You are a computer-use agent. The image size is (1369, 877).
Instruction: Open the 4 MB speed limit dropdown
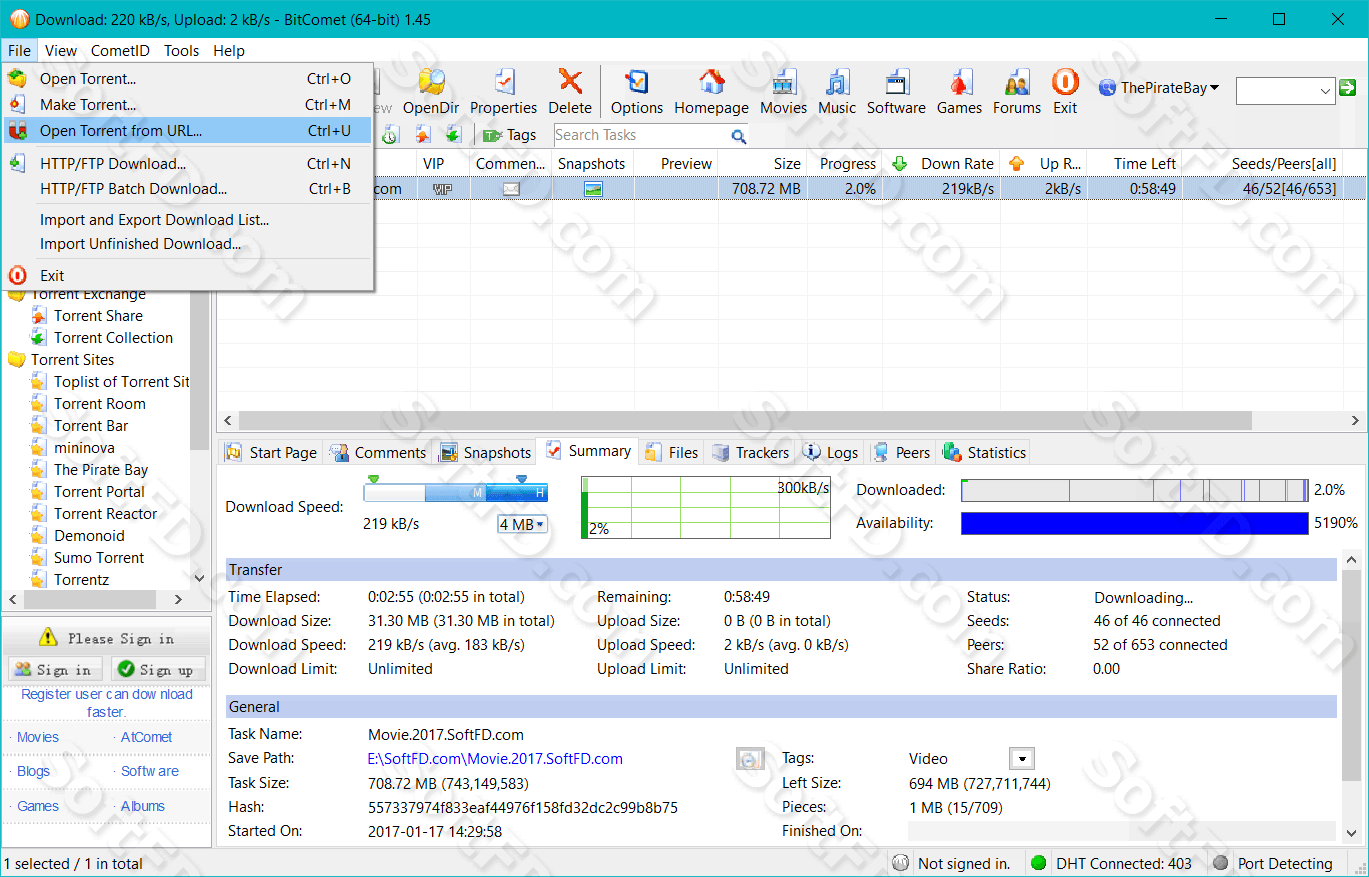pos(522,524)
